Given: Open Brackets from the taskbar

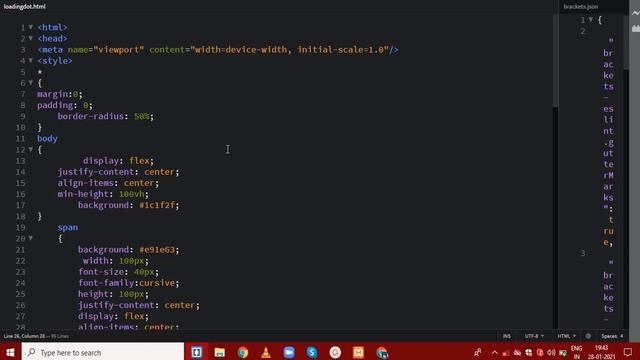Looking at the screenshot, I should 196,352.
